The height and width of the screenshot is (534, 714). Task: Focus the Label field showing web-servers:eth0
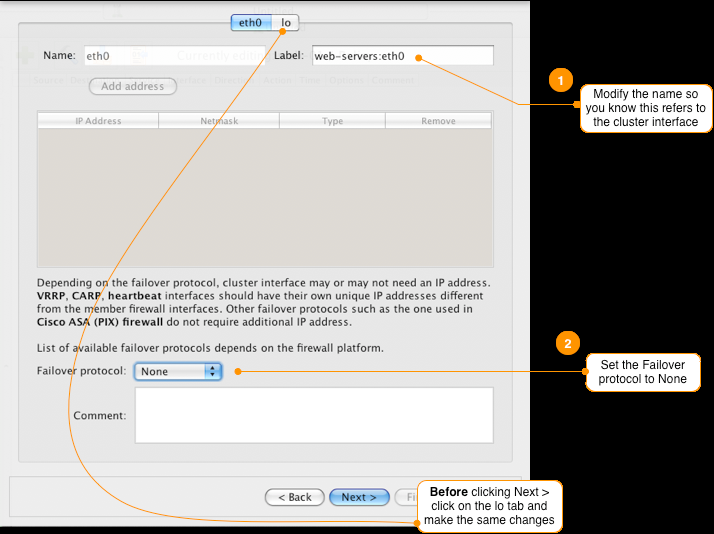(x=402, y=56)
